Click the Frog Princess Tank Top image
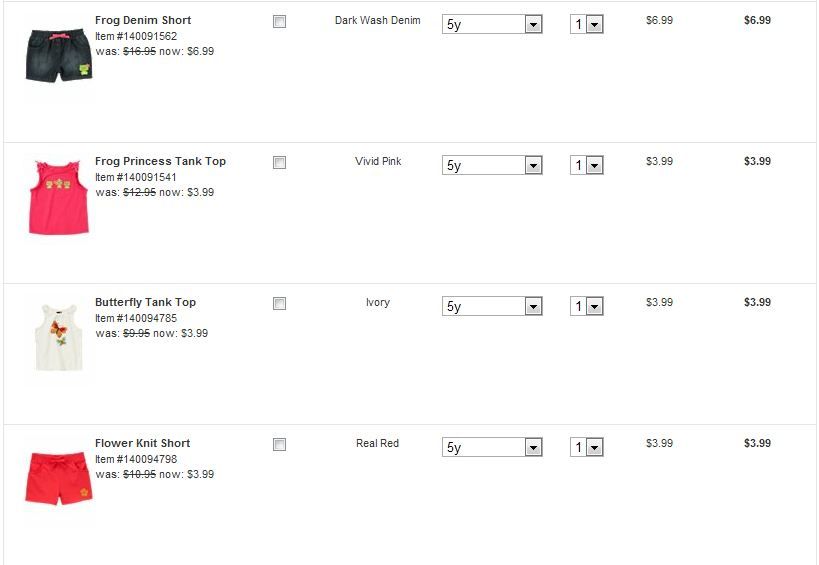The width and height of the screenshot is (819, 565). click(58, 197)
